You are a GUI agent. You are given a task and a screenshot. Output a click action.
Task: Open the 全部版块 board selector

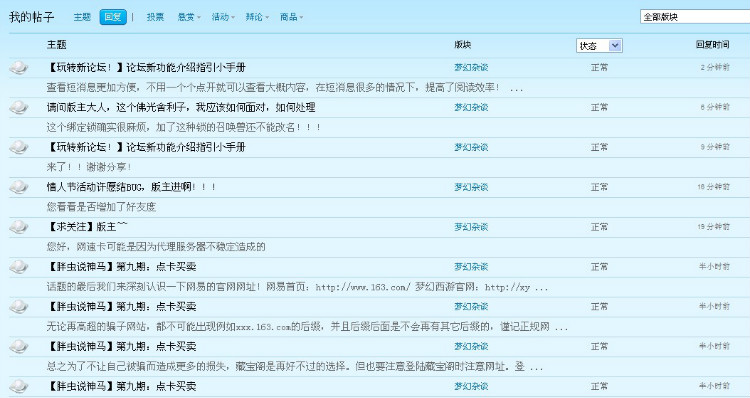695,17
